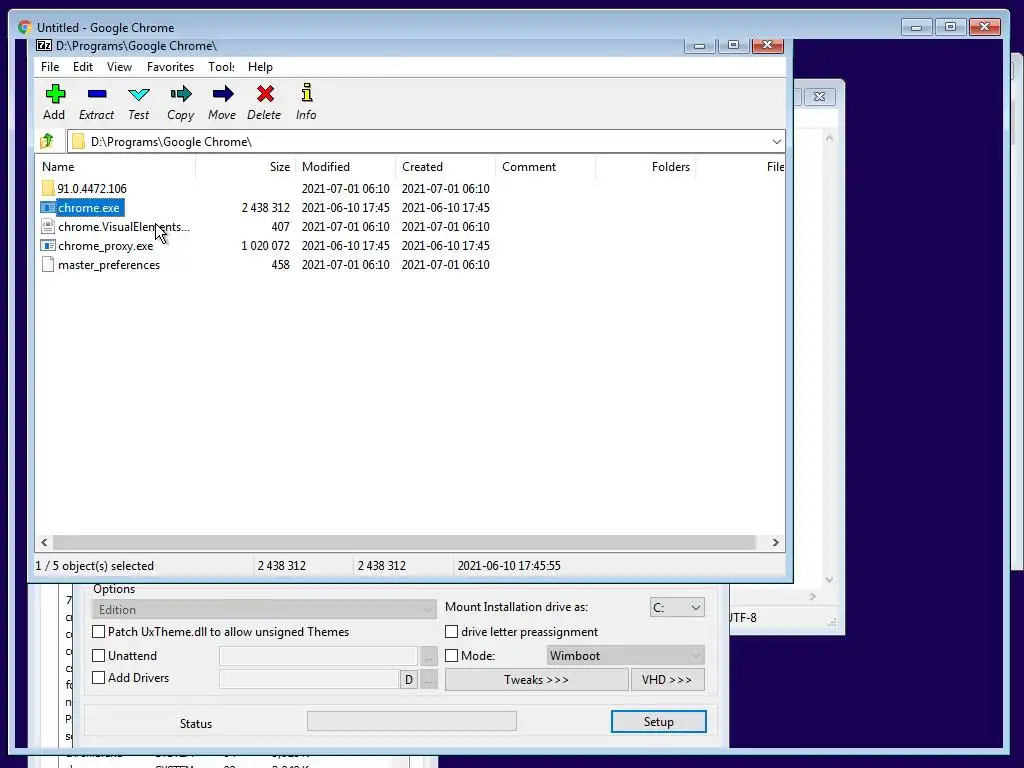Click the 407 size value
This screenshot has height=768, width=1024.
(x=281, y=227)
